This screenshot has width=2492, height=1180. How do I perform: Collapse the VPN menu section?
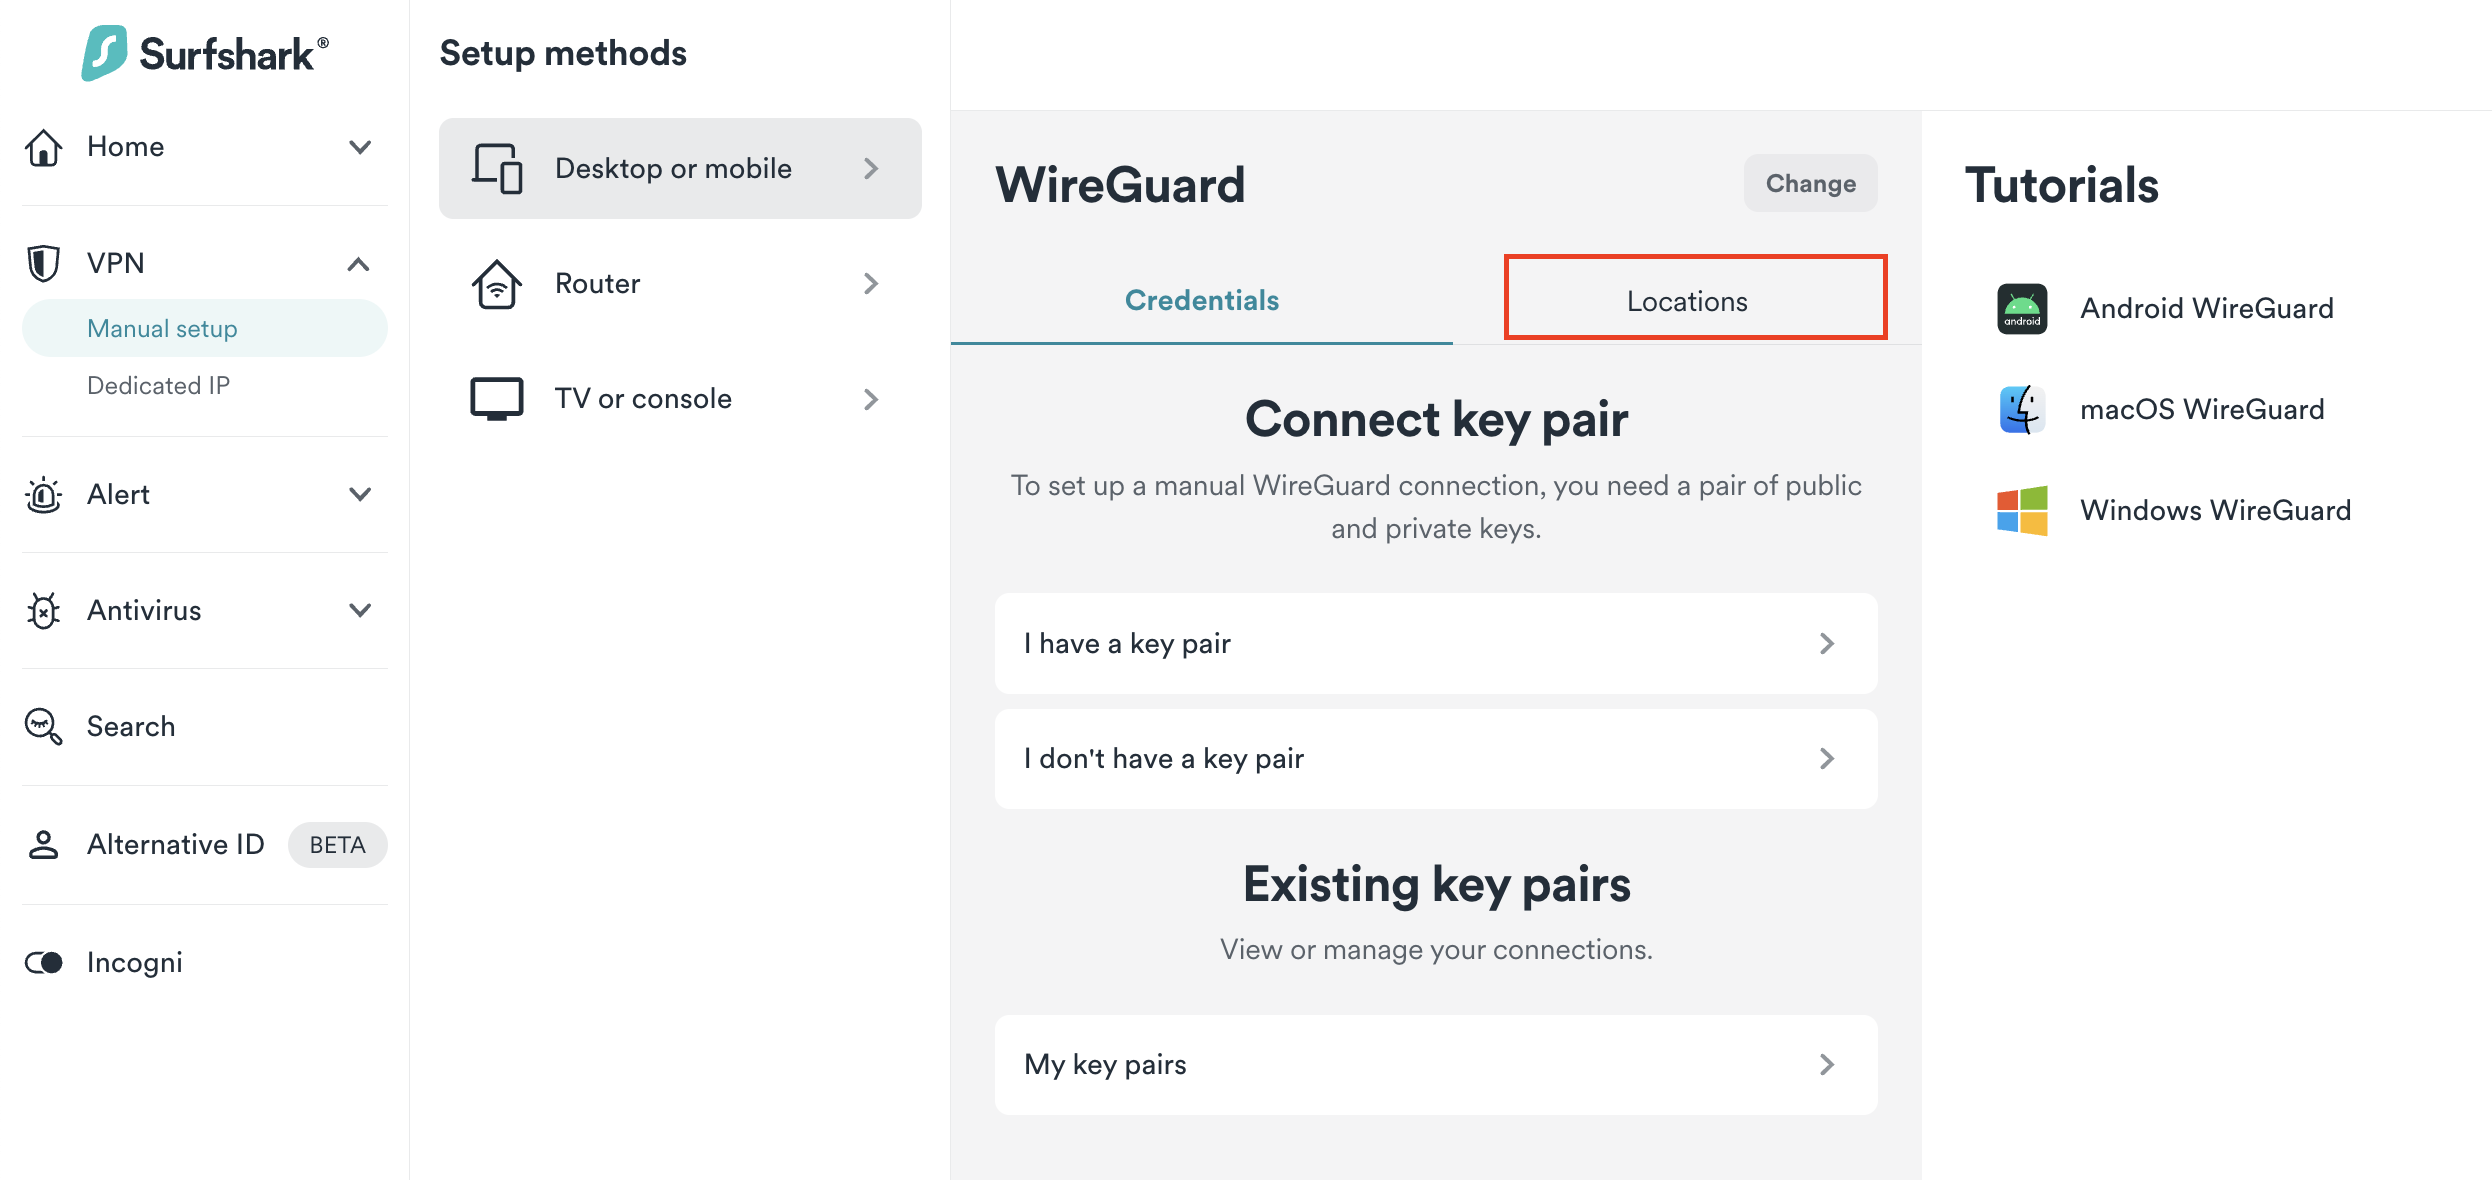coord(362,263)
